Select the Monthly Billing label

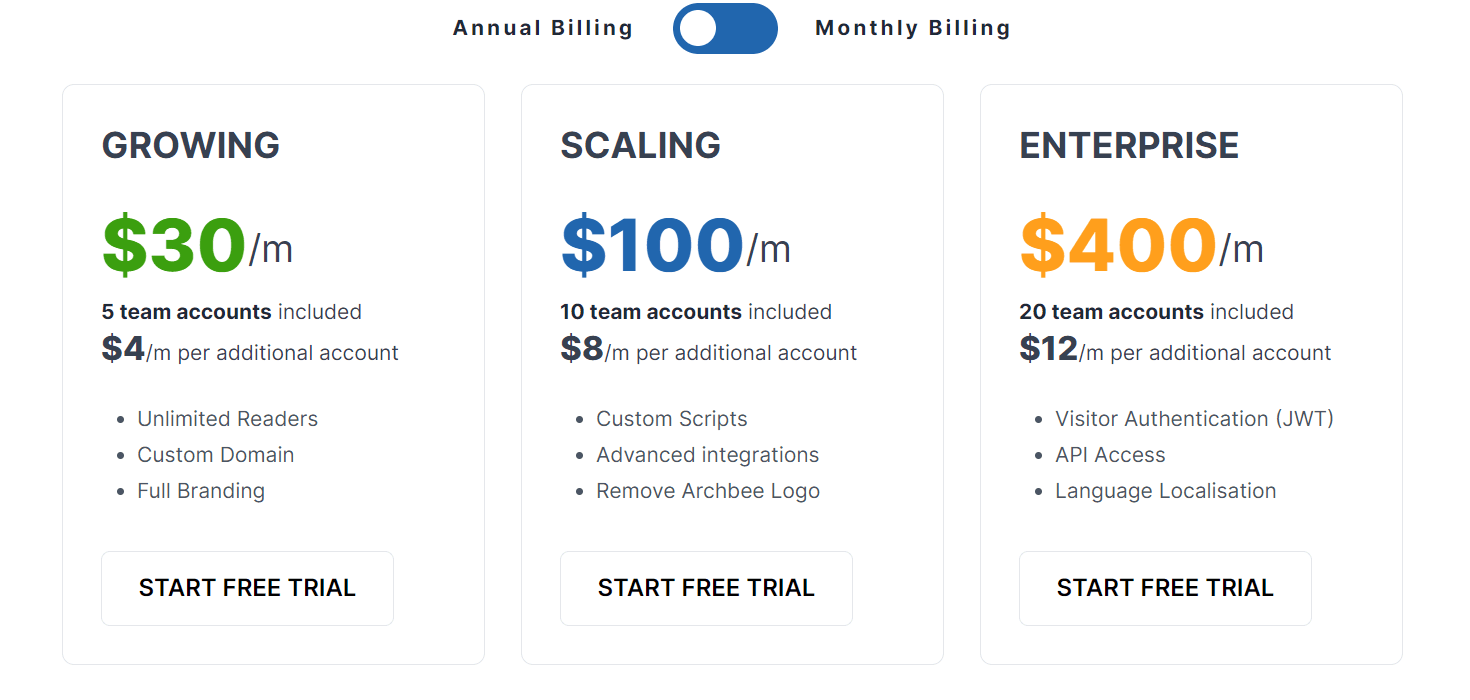(x=912, y=28)
